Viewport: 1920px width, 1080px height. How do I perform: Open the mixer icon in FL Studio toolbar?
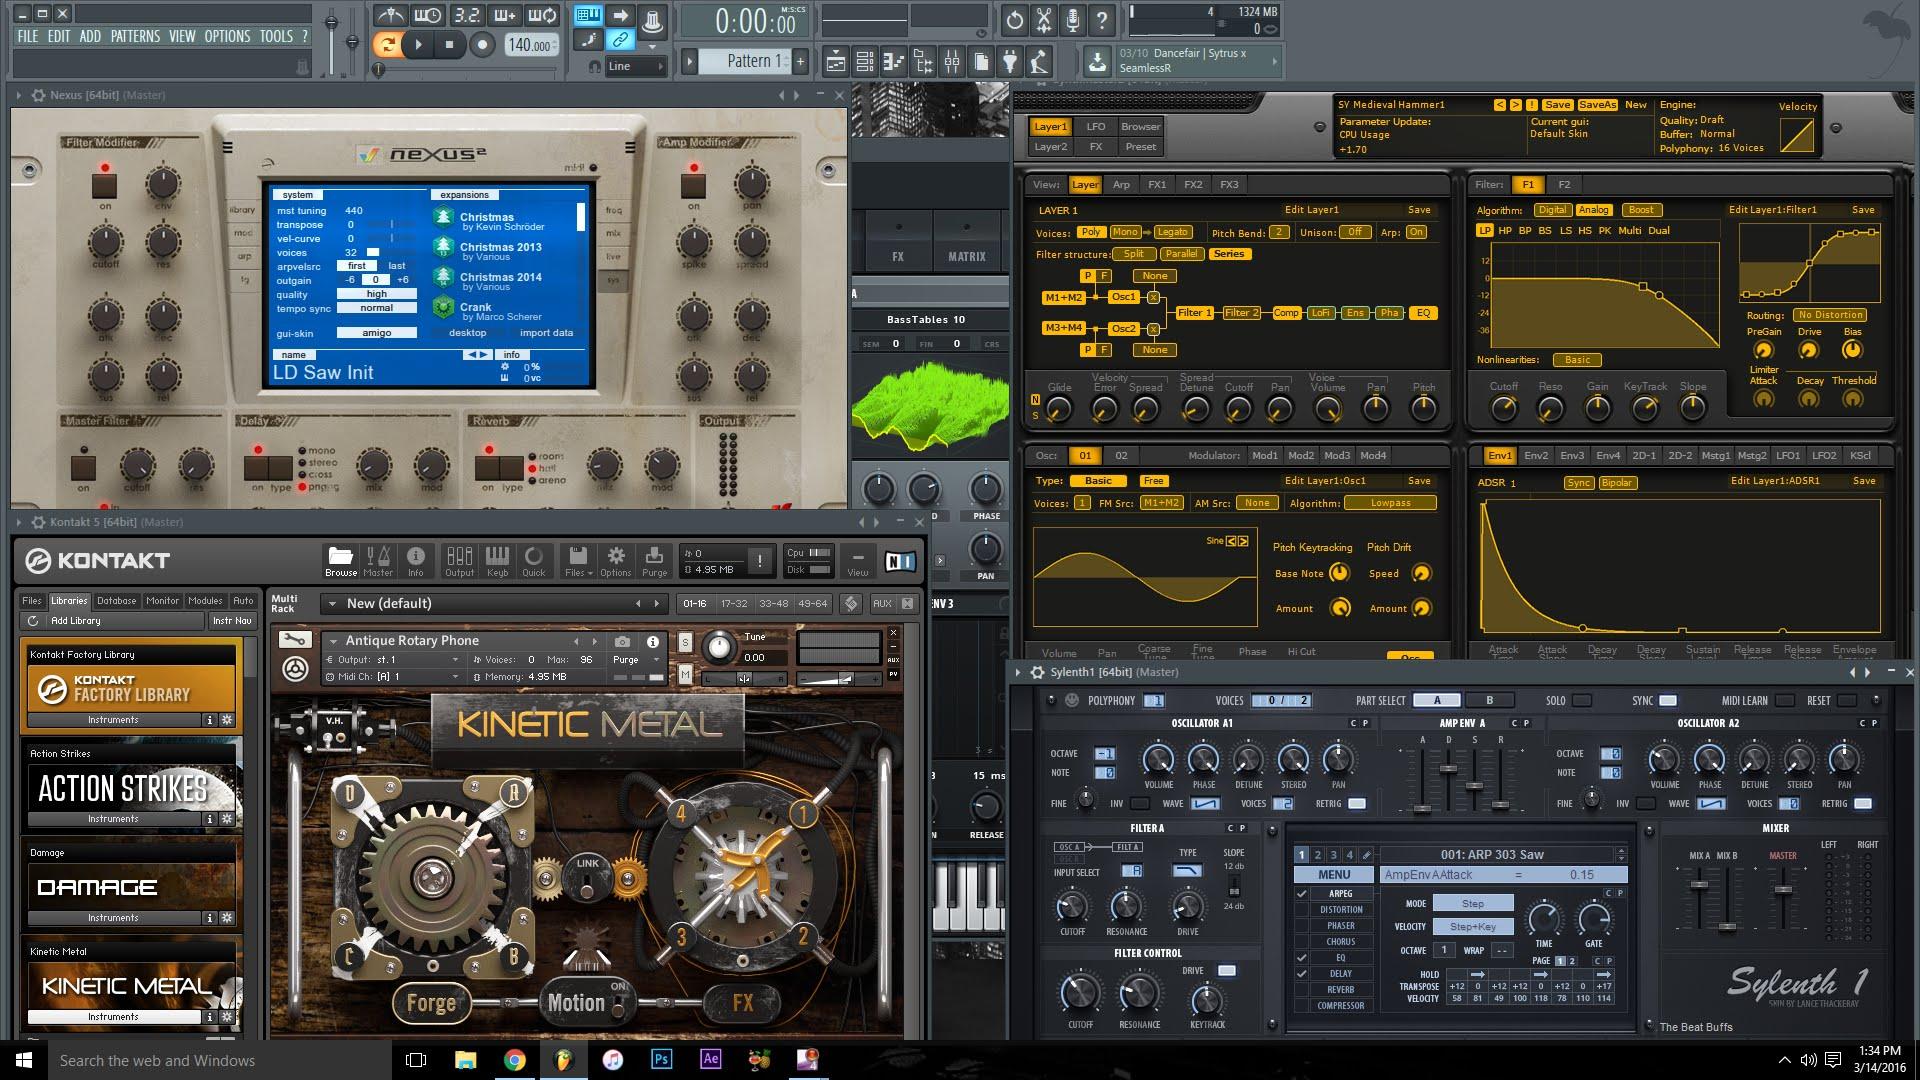953,61
